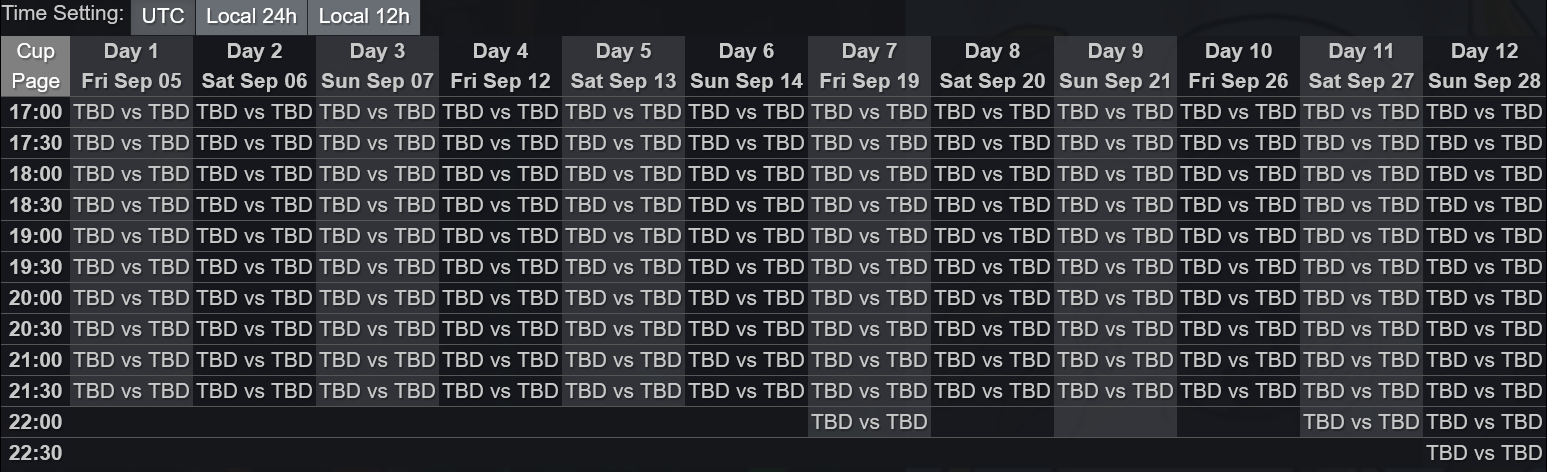Viewport: 1547px width, 472px height.
Task: Open the 21:30 match on Day 3
Action: coord(377,391)
